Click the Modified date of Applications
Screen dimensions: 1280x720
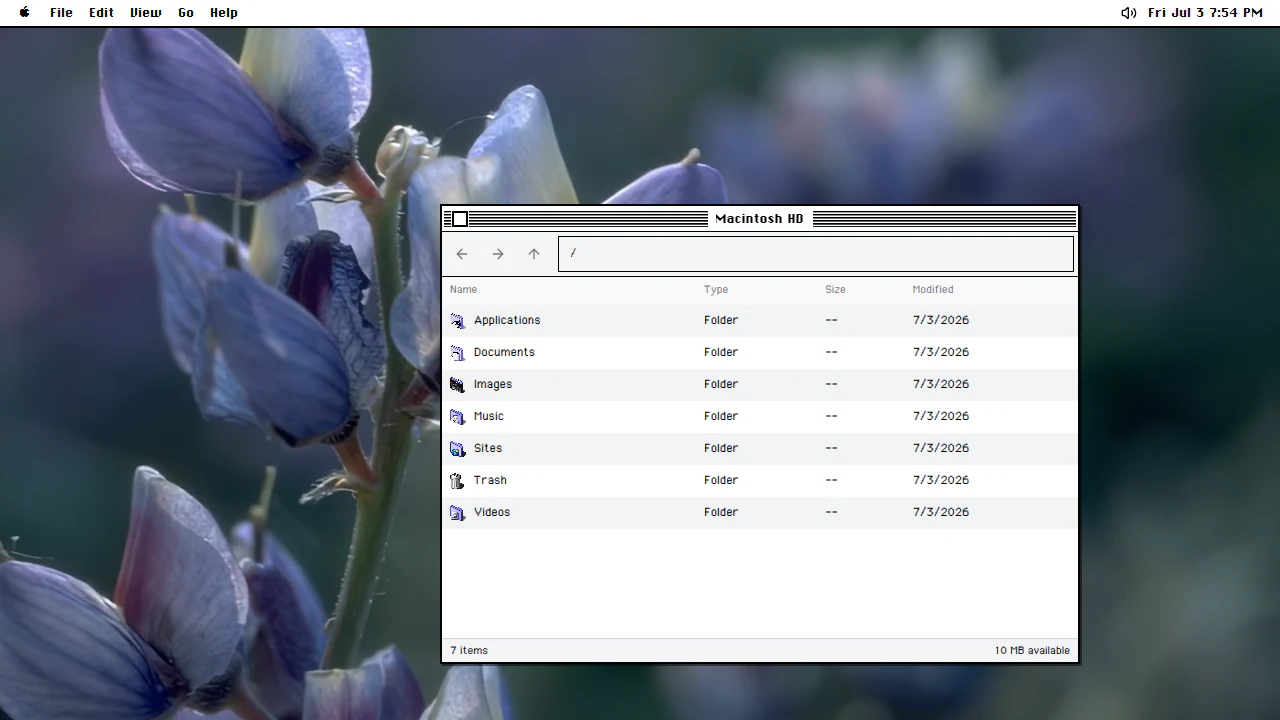pyautogui.click(x=941, y=320)
